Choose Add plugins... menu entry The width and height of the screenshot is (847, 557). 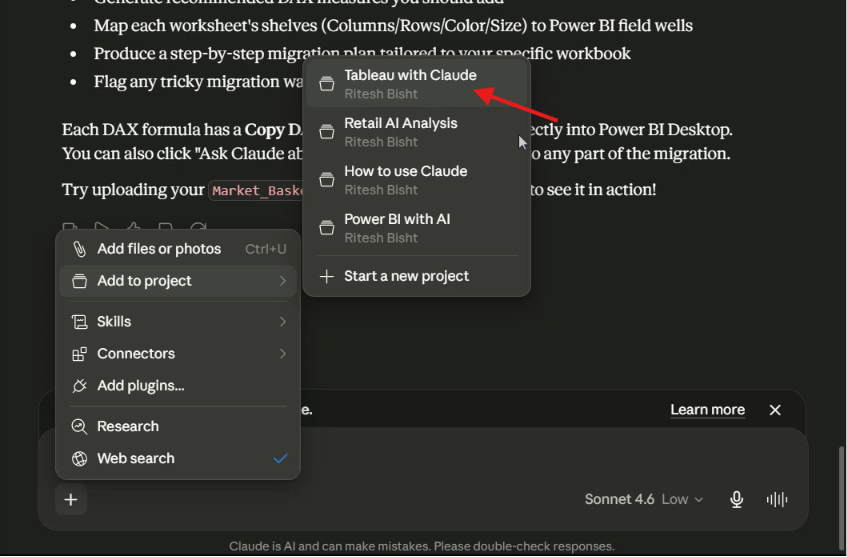tap(178, 386)
